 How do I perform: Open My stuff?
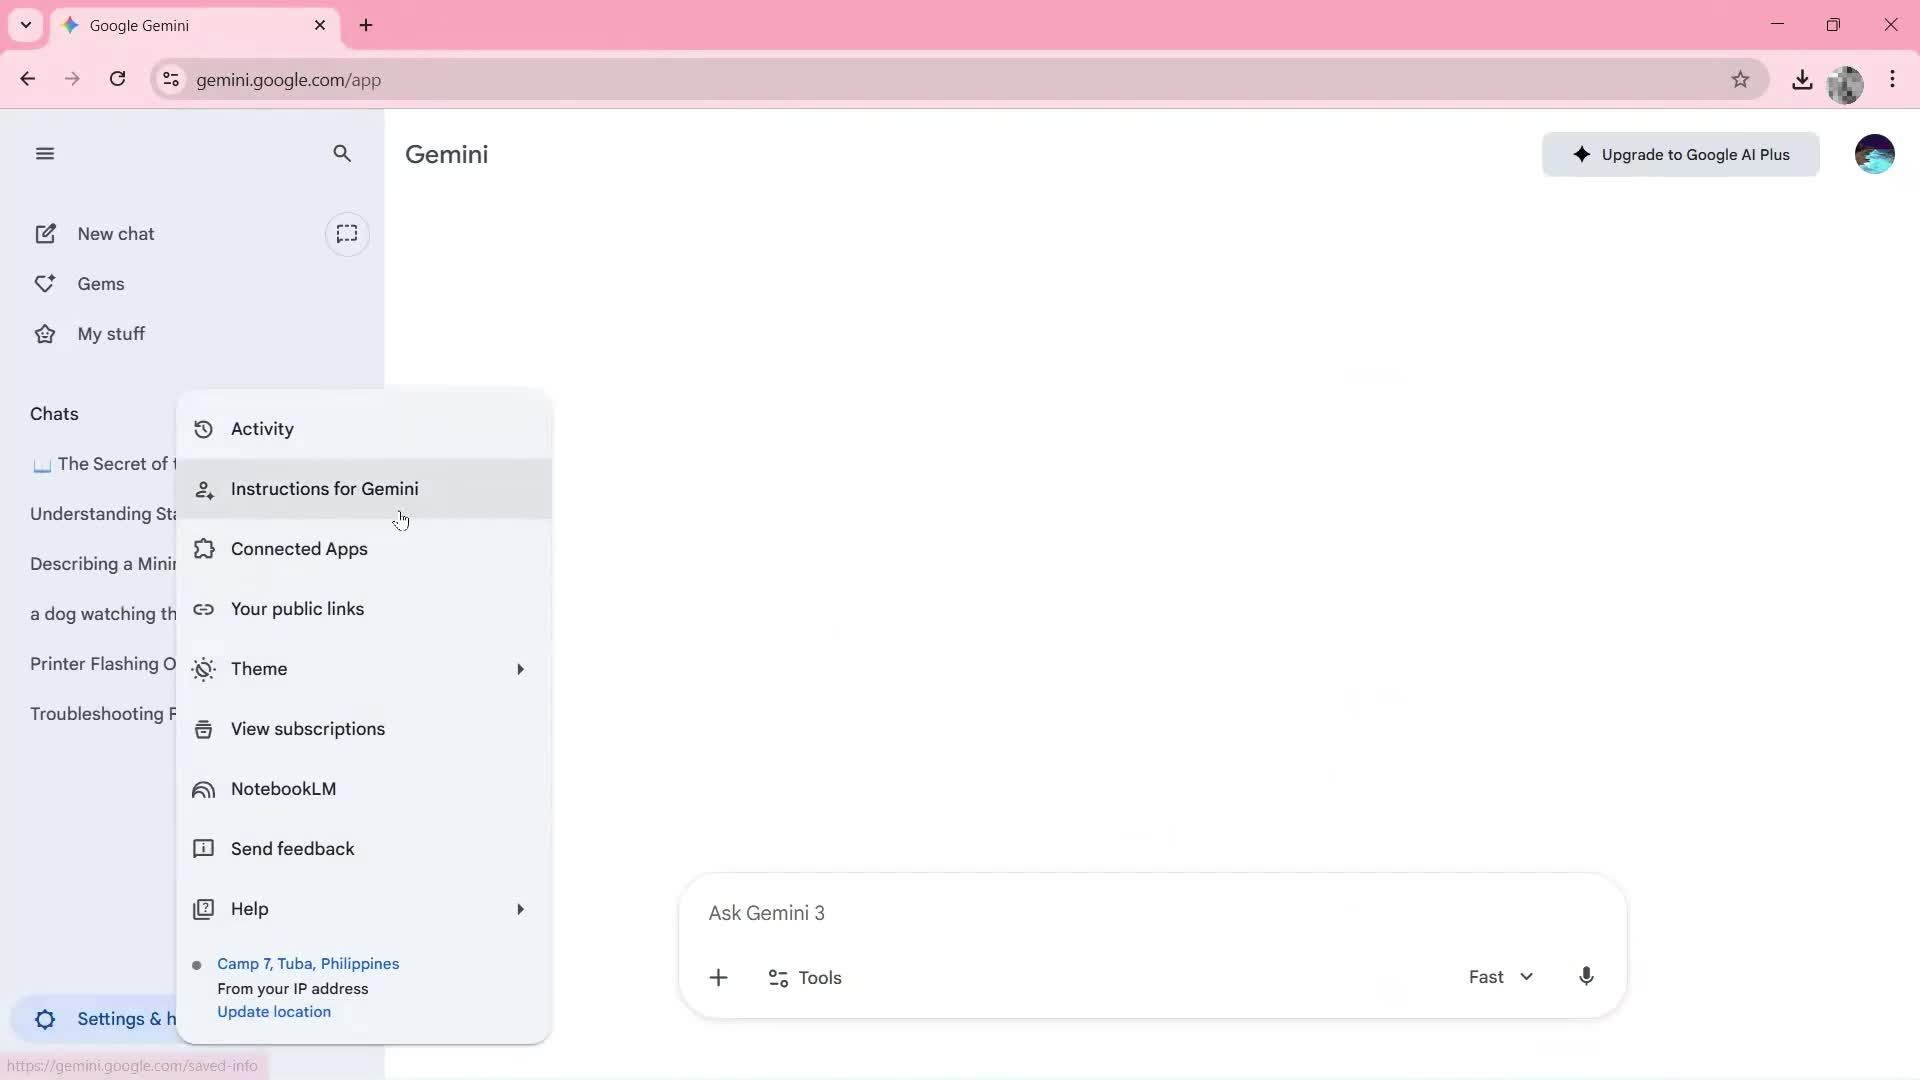(x=110, y=333)
